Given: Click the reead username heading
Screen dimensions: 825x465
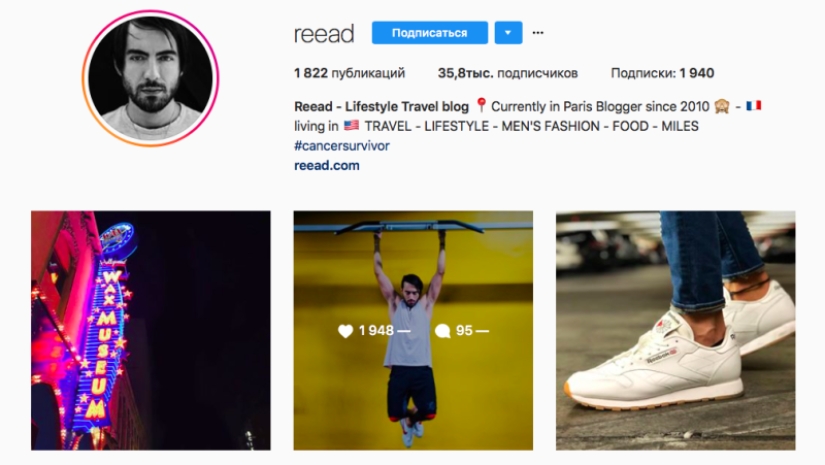Looking at the screenshot, I should [324, 34].
